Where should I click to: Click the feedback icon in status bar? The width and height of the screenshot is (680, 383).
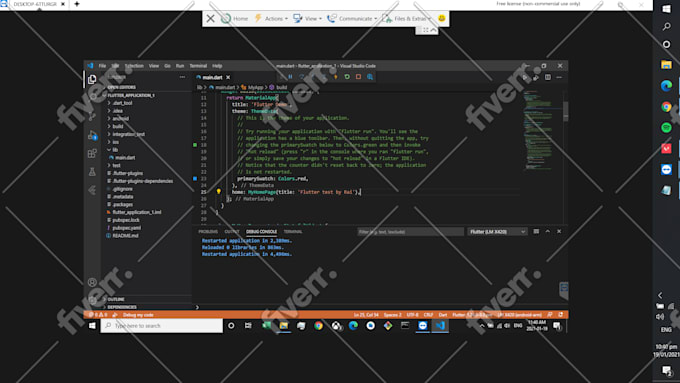coord(550,315)
